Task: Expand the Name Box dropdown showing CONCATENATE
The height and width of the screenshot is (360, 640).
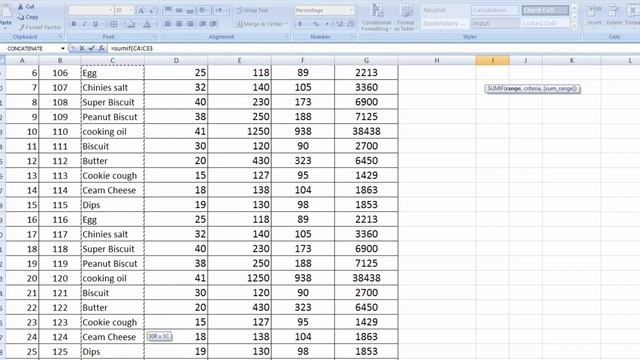Action: (62, 48)
